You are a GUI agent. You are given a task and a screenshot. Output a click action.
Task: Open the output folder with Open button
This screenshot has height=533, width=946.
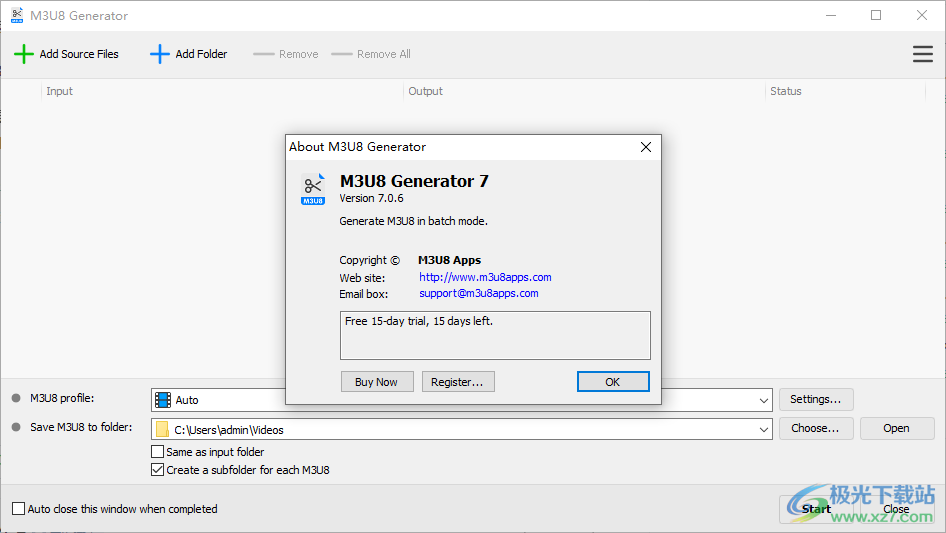point(897,428)
